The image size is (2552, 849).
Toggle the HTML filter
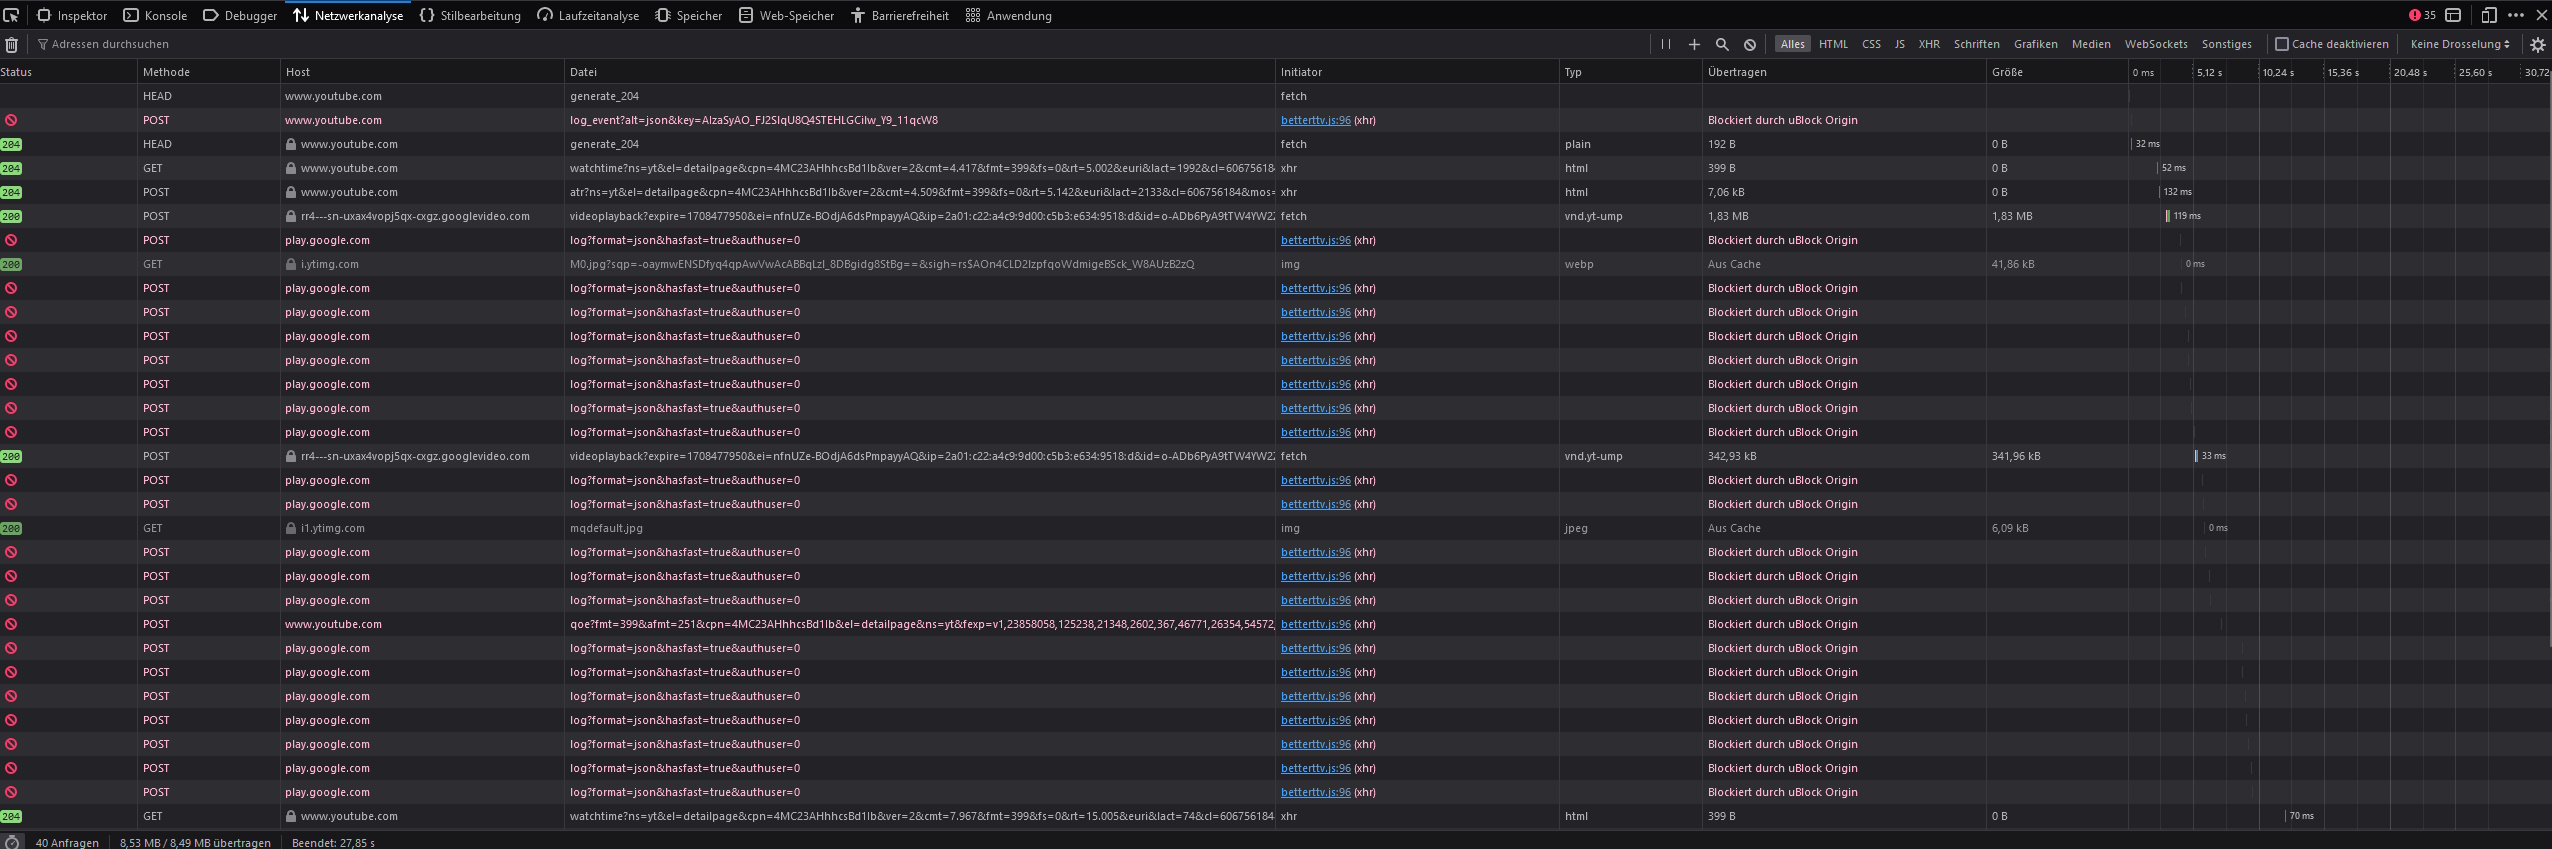(x=1833, y=44)
